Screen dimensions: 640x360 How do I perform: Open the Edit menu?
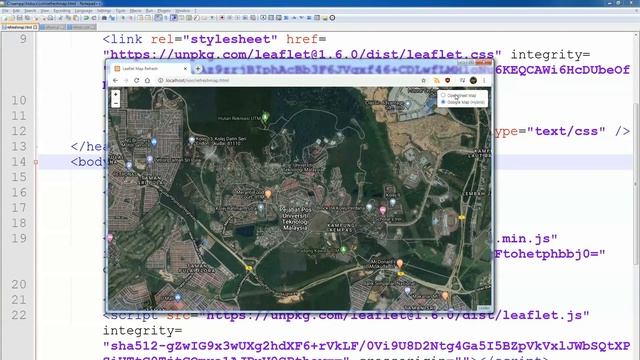click(x=16, y=11)
